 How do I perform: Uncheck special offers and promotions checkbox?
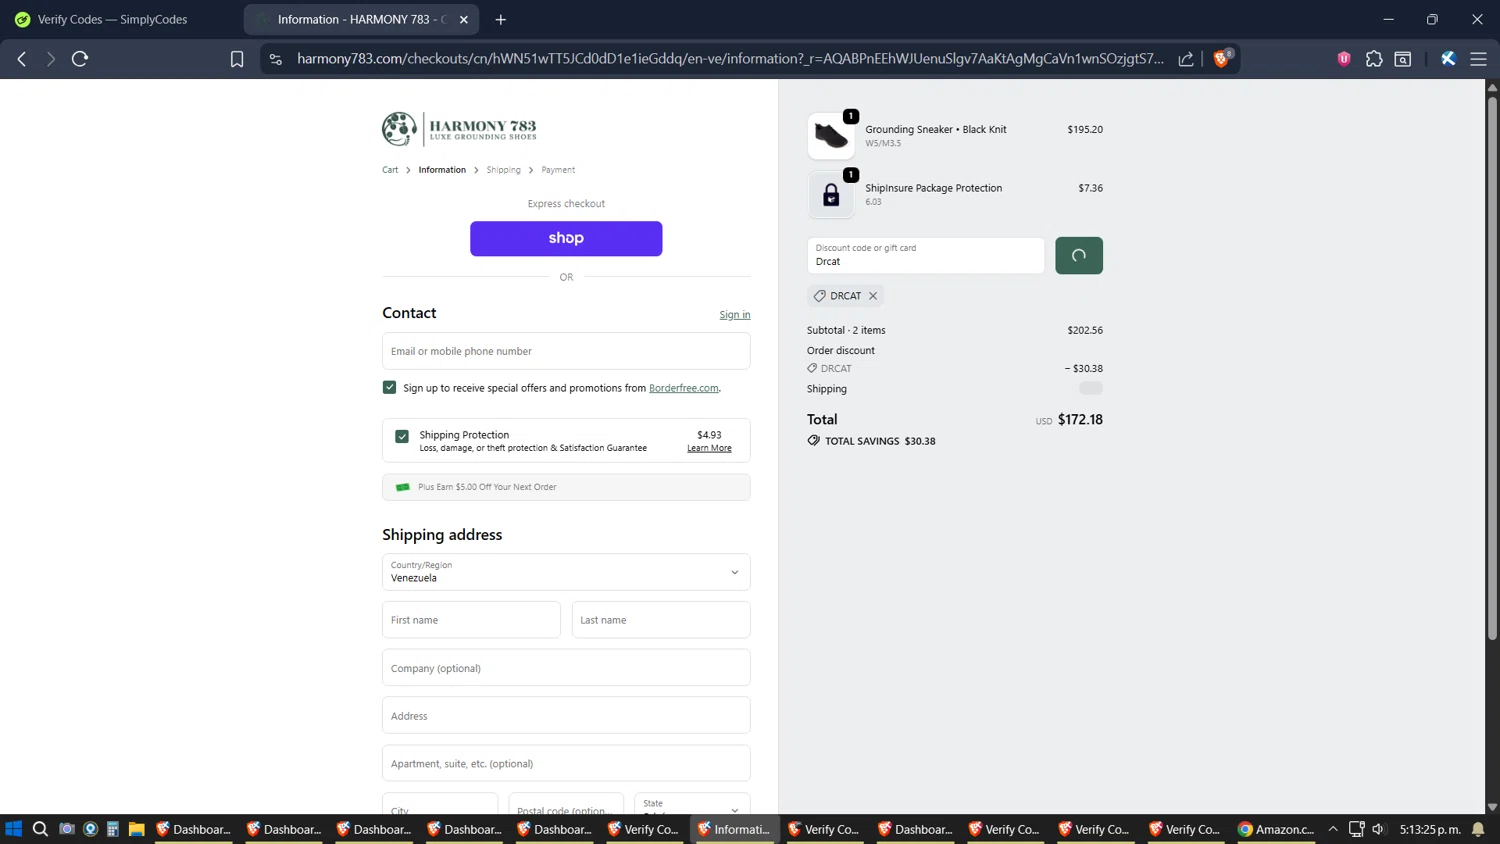point(390,387)
